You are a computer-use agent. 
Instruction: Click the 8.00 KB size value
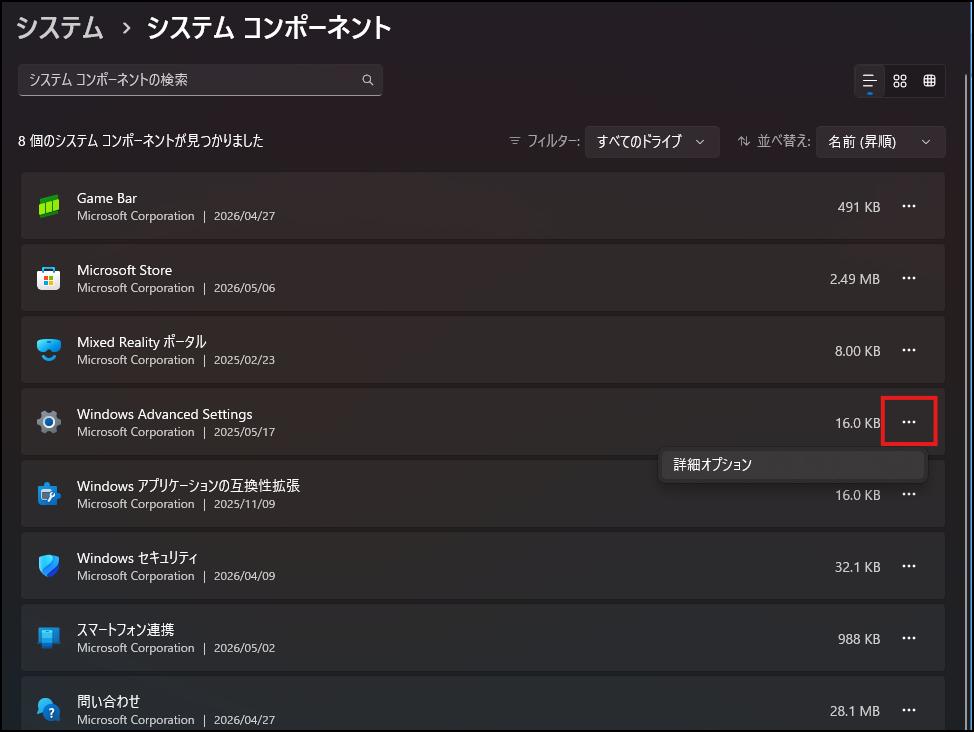pyautogui.click(x=857, y=351)
